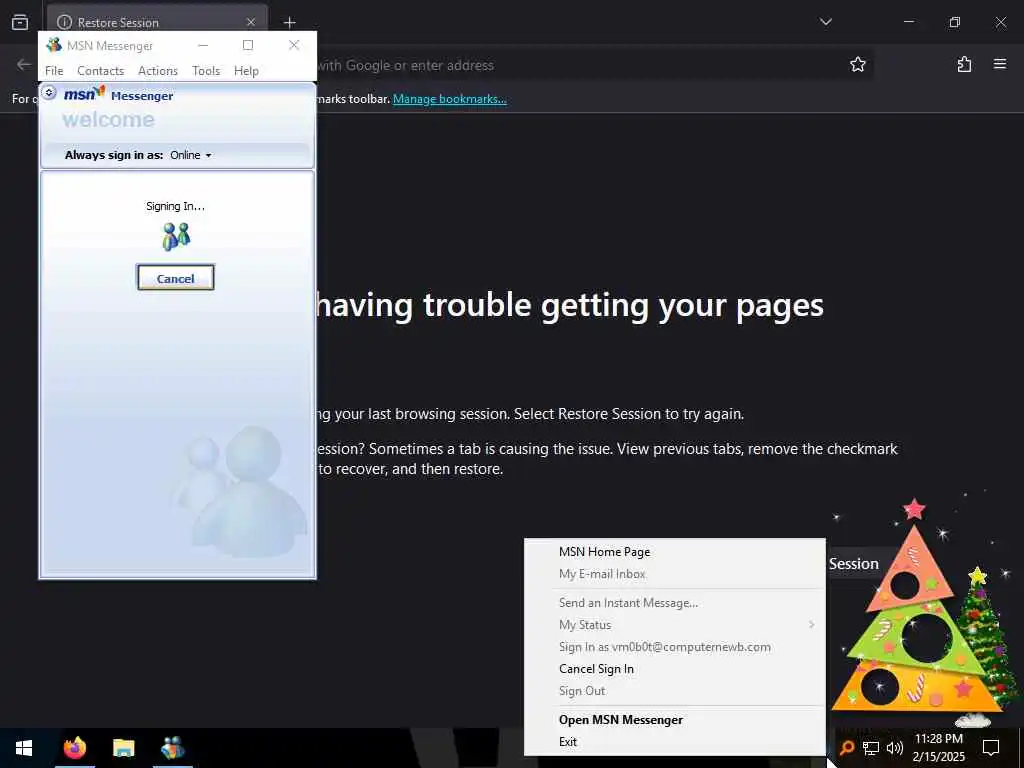Open the Windows Start menu
The image size is (1024, 768).
24,748
